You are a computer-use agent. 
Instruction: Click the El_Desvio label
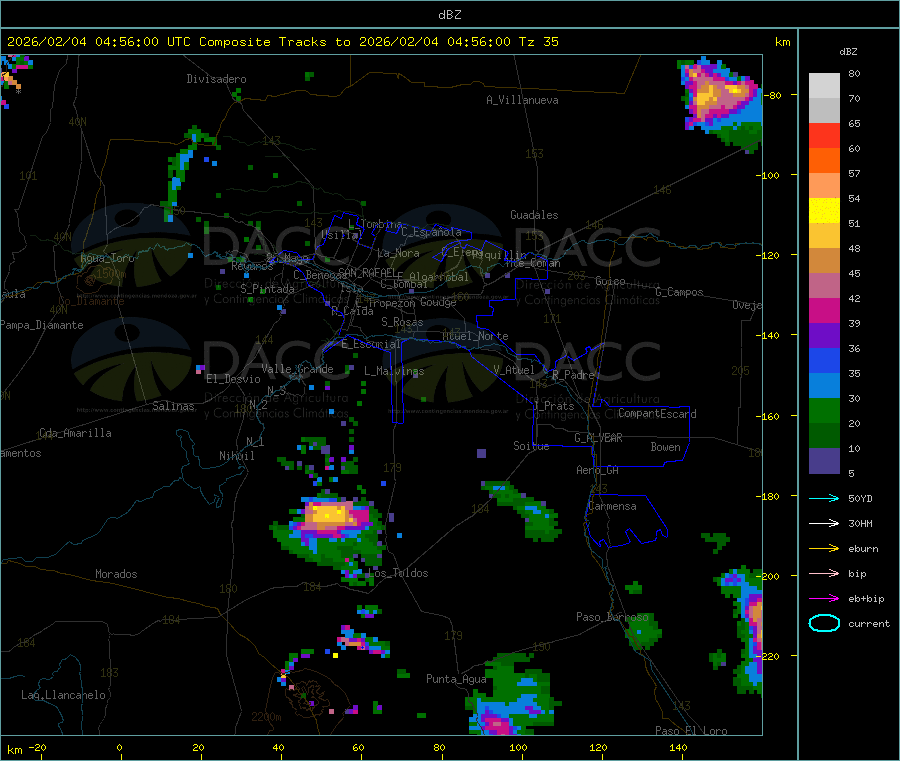click(x=233, y=379)
